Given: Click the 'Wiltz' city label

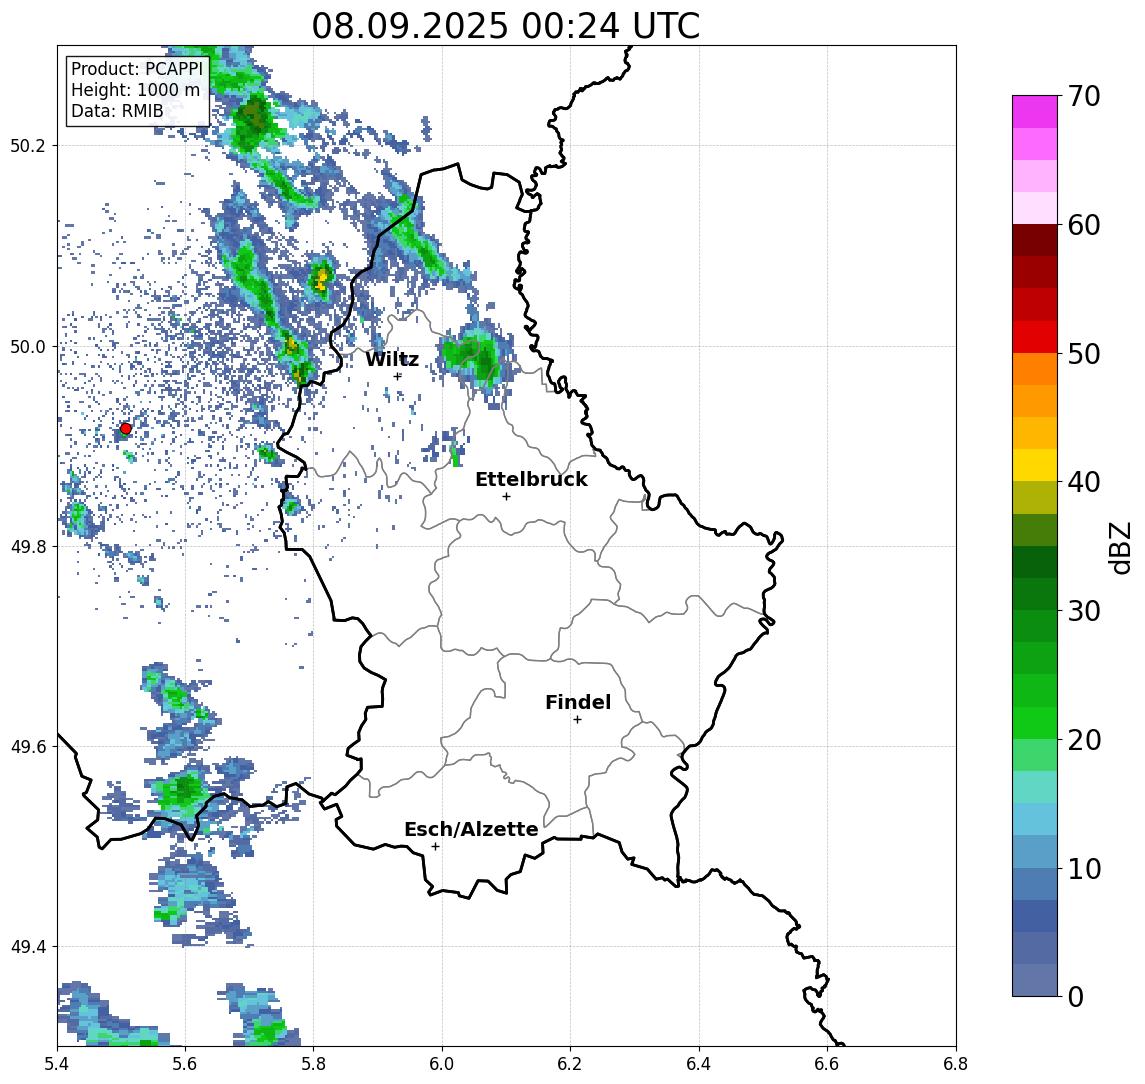Looking at the screenshot, I should point(392,359).
